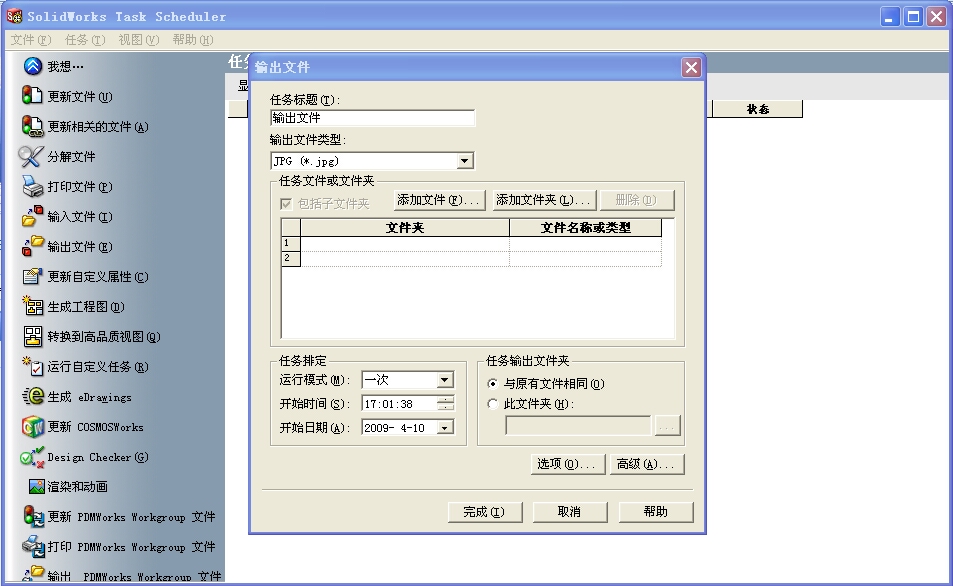The height and width of the screenshot is (586, 953).
Task: Close the SolidWorks Task Scheduler window
Action: pyautogui.click(x=937, y=16)
